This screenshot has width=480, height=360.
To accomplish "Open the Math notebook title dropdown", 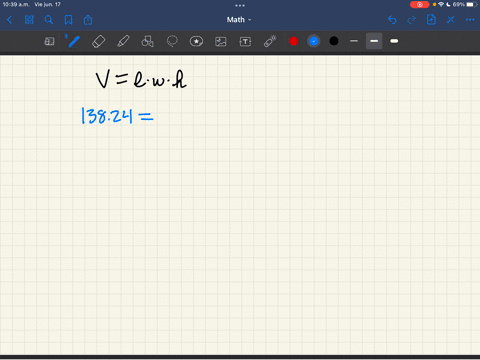I will [x=239, y=20].
